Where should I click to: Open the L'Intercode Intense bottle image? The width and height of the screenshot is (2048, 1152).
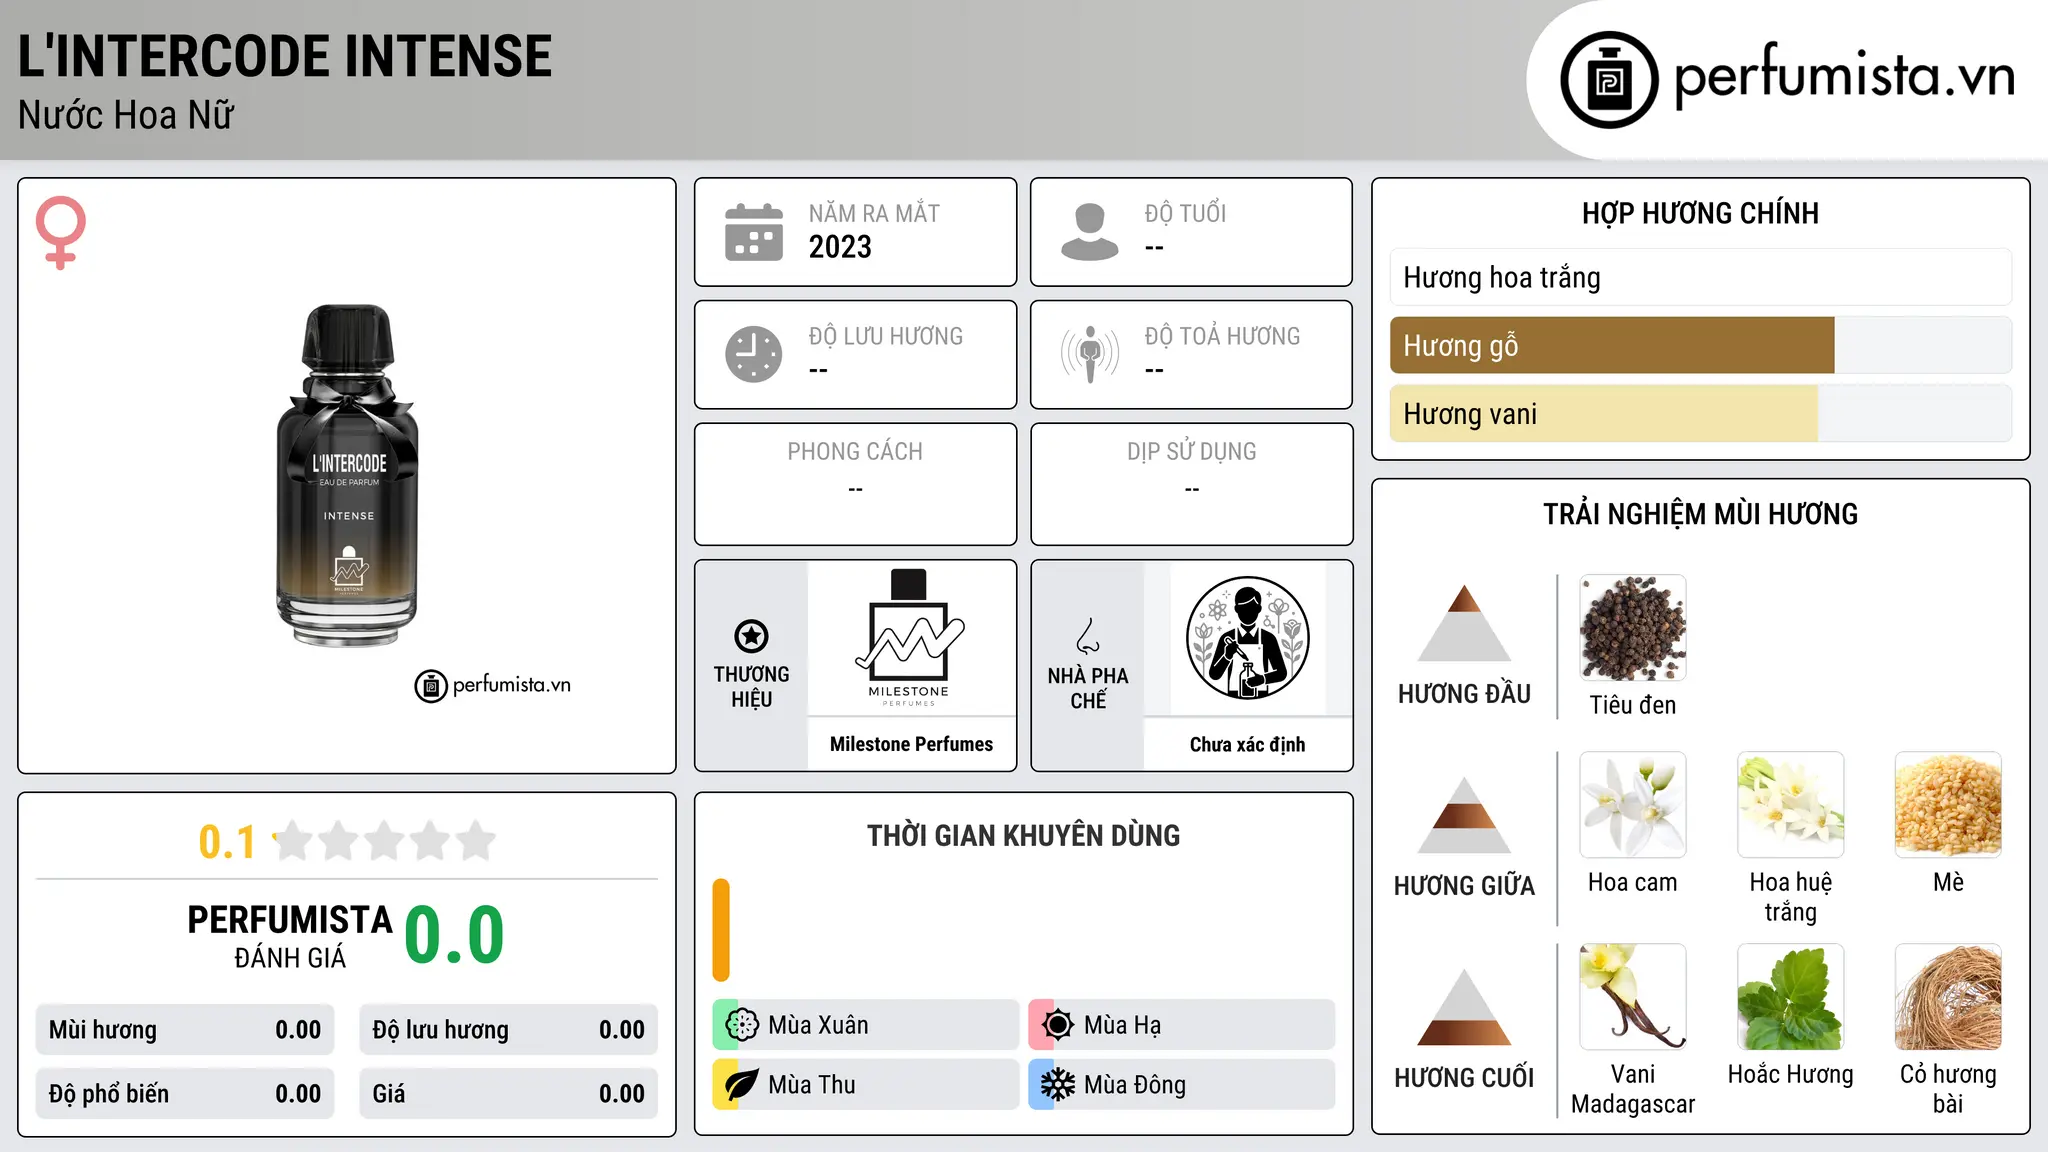tap(347, 475)
